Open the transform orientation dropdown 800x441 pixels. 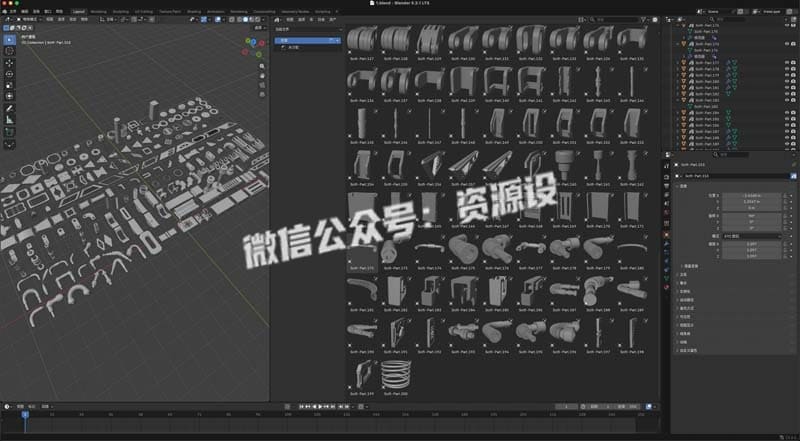click(109, 19)
